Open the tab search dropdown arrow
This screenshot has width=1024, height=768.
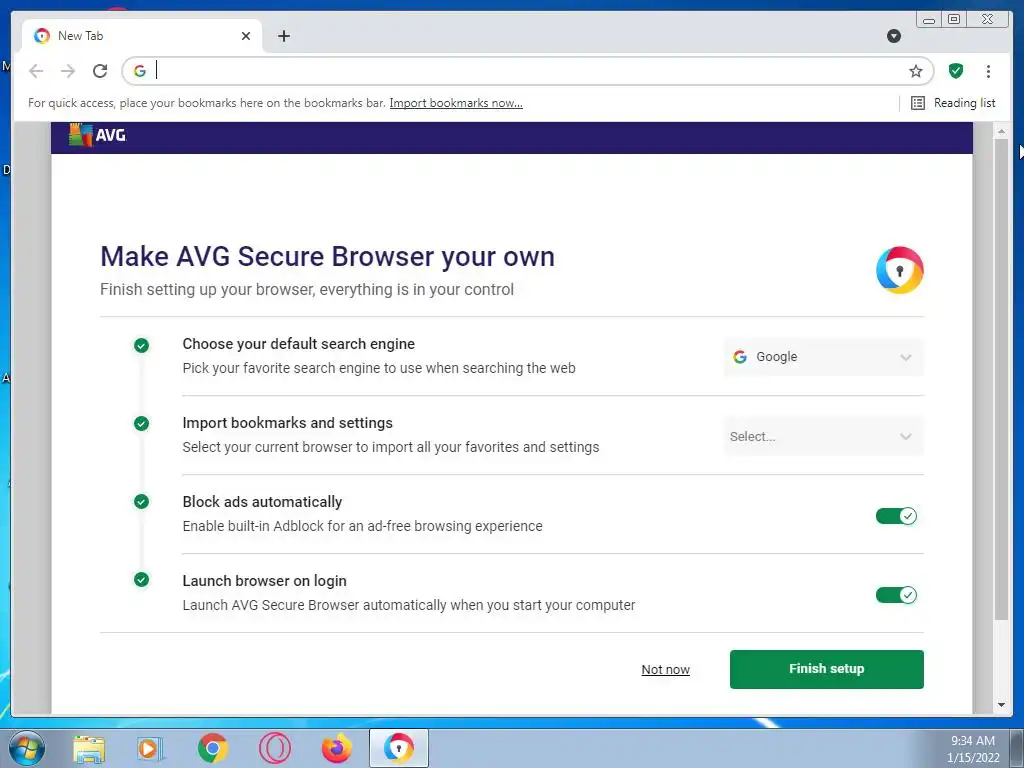coord(894,36)
